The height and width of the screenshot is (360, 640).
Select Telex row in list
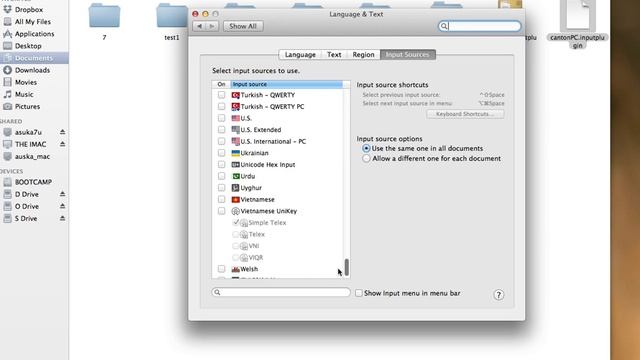click(x=281, y=234)
